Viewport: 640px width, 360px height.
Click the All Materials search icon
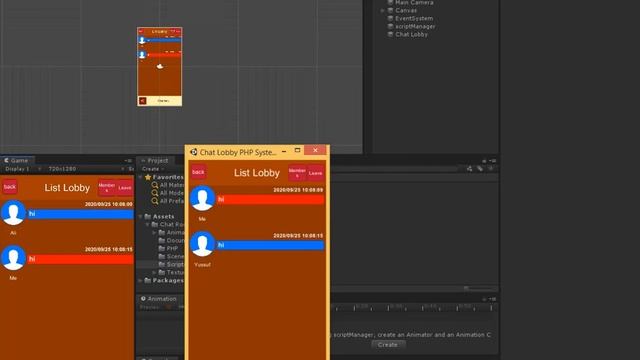pyautogui.click(x=155, y=185)
